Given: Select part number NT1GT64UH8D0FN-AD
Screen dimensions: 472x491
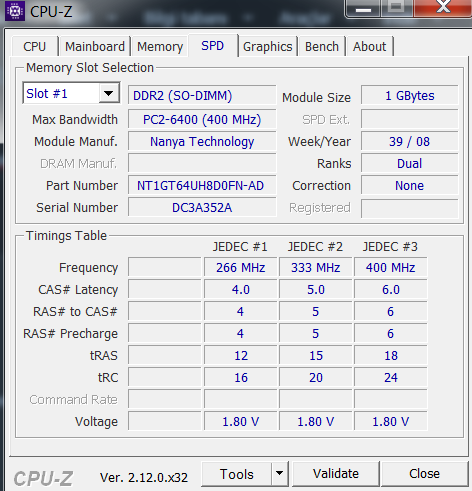Looking at the screenshot, I should tap(202, 185).
